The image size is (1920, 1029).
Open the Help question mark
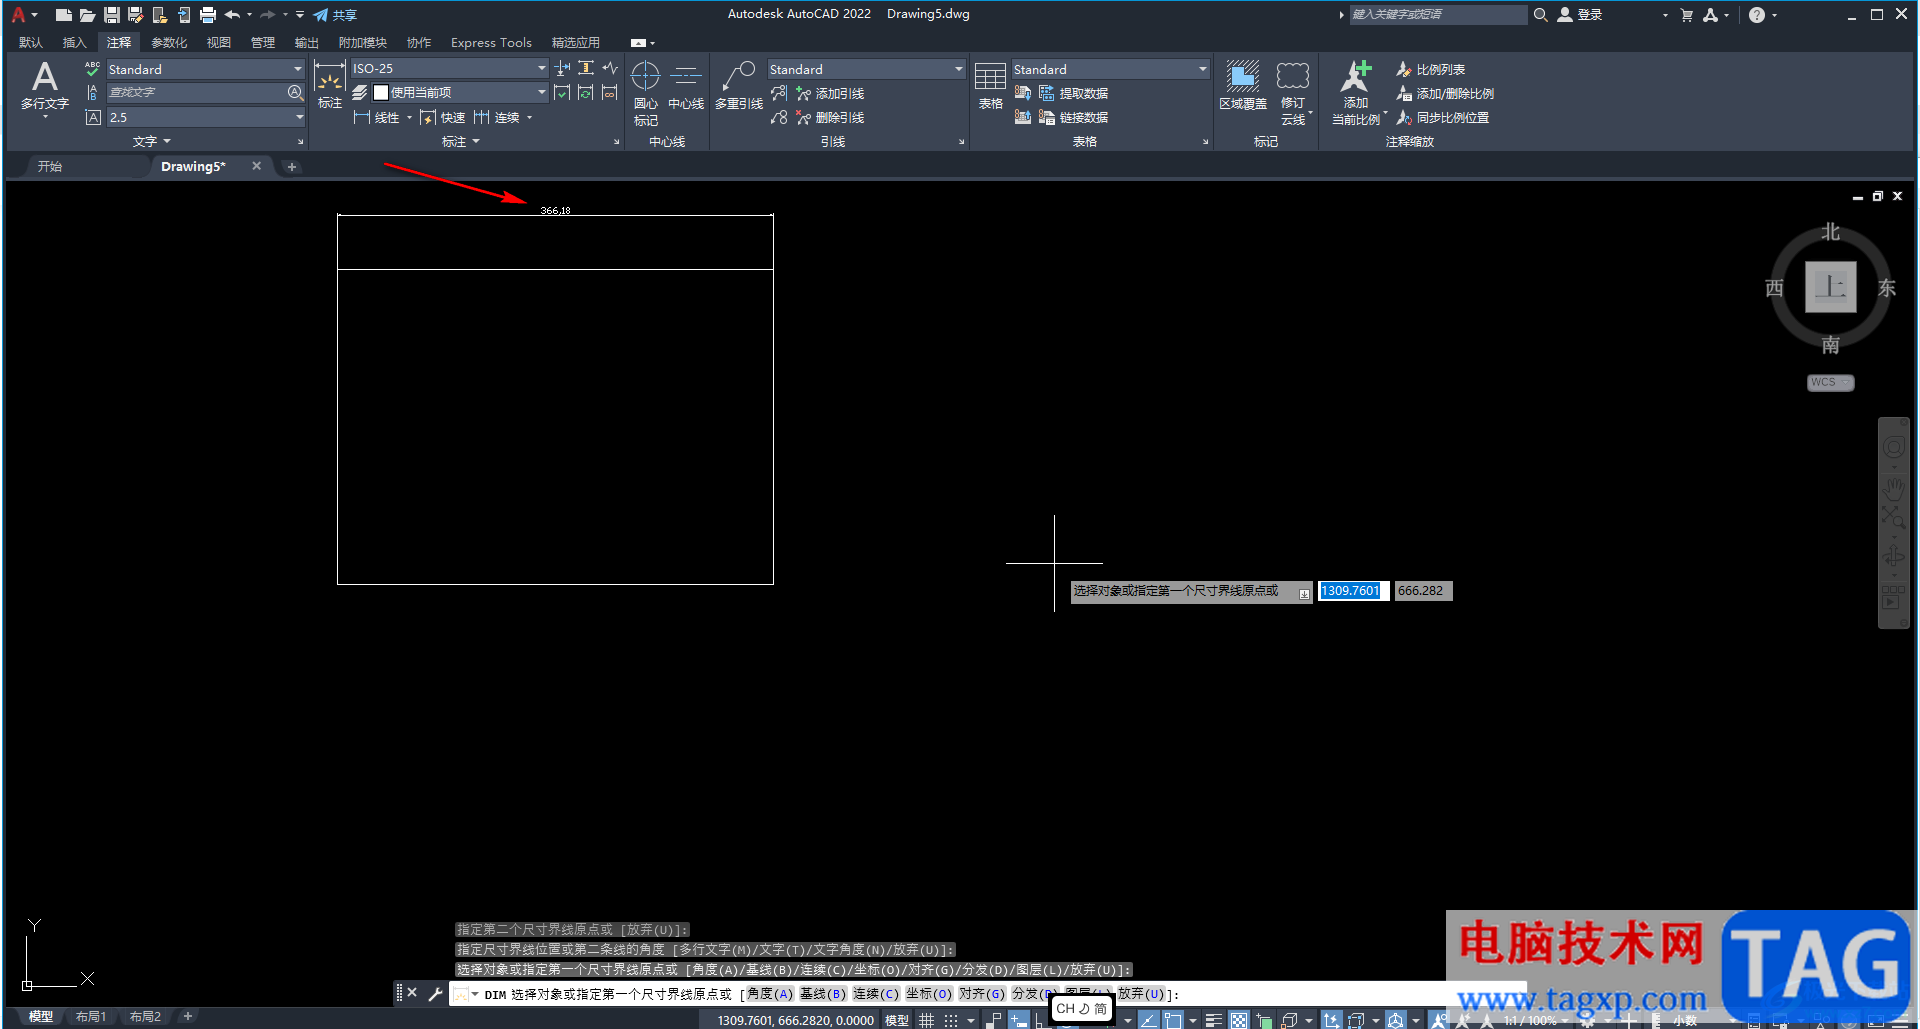(x=1757, y=15)
